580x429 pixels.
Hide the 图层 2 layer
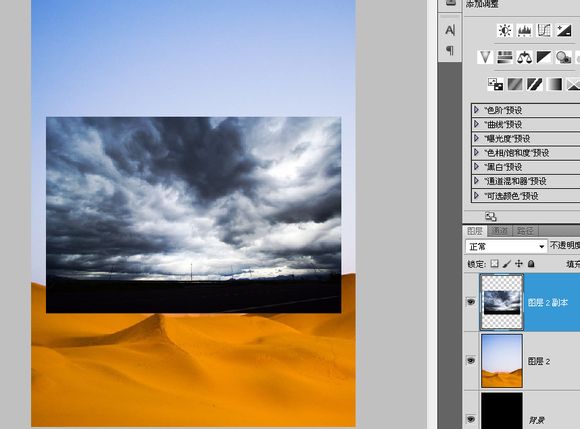click(471, 360)
